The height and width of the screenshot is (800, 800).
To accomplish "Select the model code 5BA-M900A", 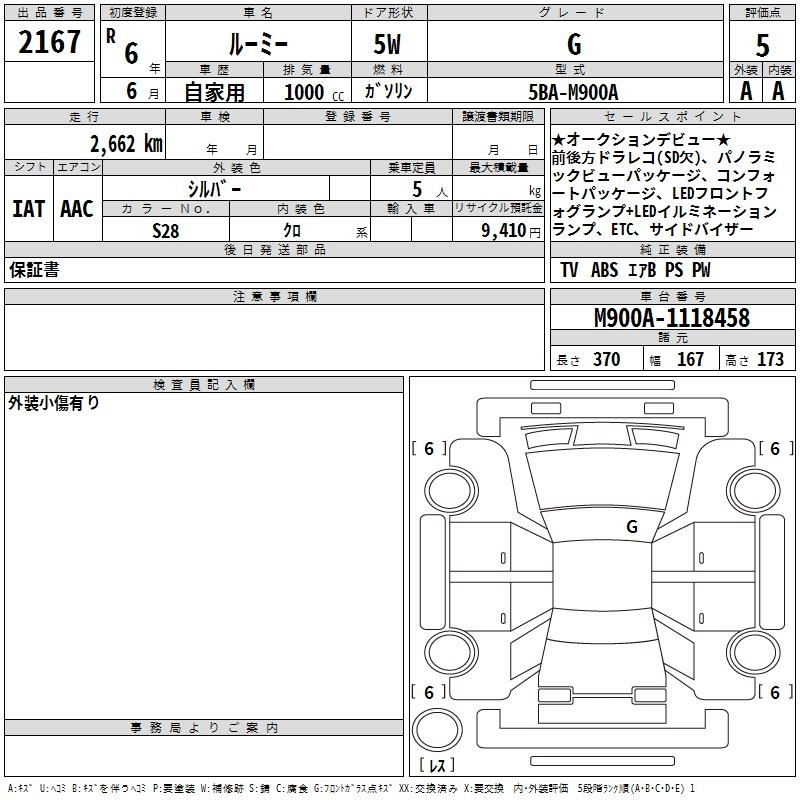I will coord(573,92).
